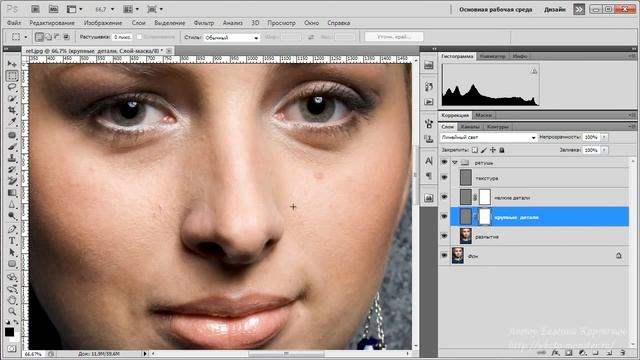Select the 'крупные детали' layer mask thumbnail
This screenshot has width=640, height=360.
(x=484, y=216)
